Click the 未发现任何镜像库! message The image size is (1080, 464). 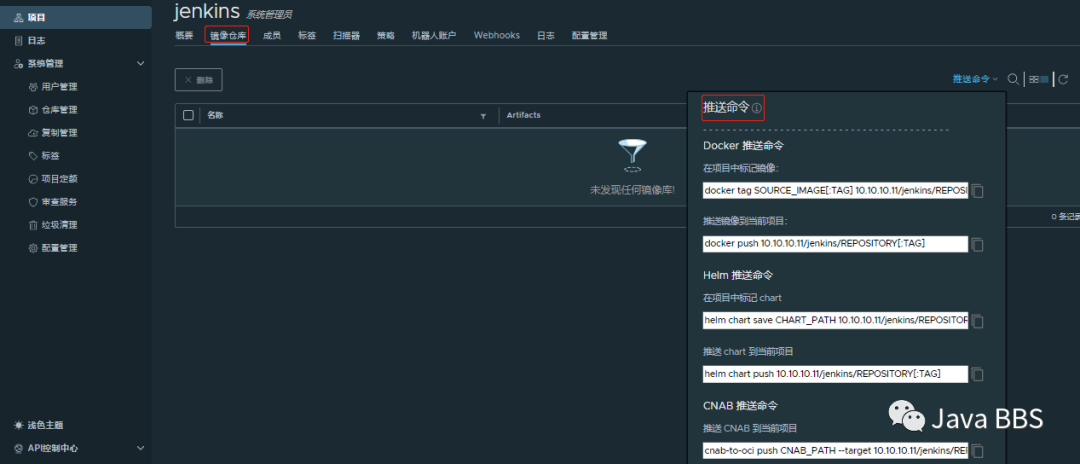(632, 189)
